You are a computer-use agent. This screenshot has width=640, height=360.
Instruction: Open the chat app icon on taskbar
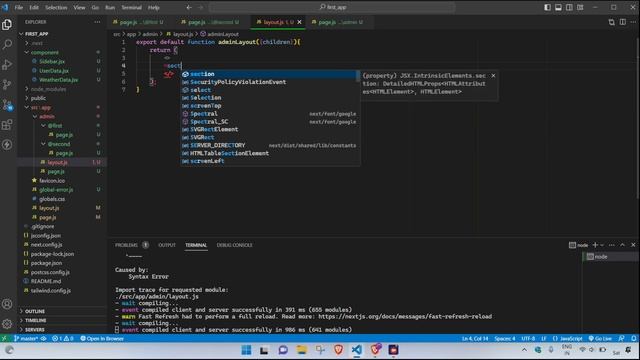coord(283,350)
